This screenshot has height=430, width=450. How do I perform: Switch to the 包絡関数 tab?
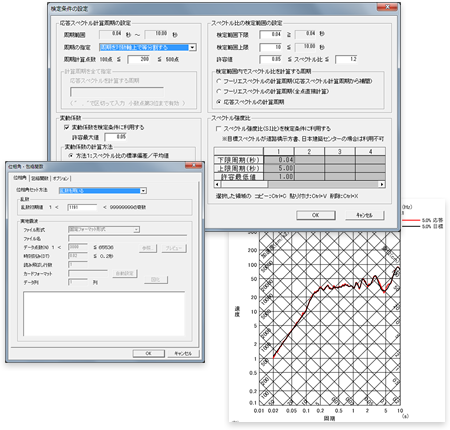(40, 178)
